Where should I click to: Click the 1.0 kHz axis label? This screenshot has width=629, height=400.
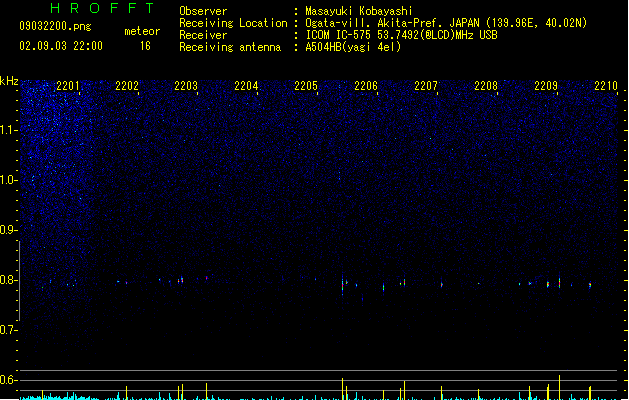coord(9,180)
